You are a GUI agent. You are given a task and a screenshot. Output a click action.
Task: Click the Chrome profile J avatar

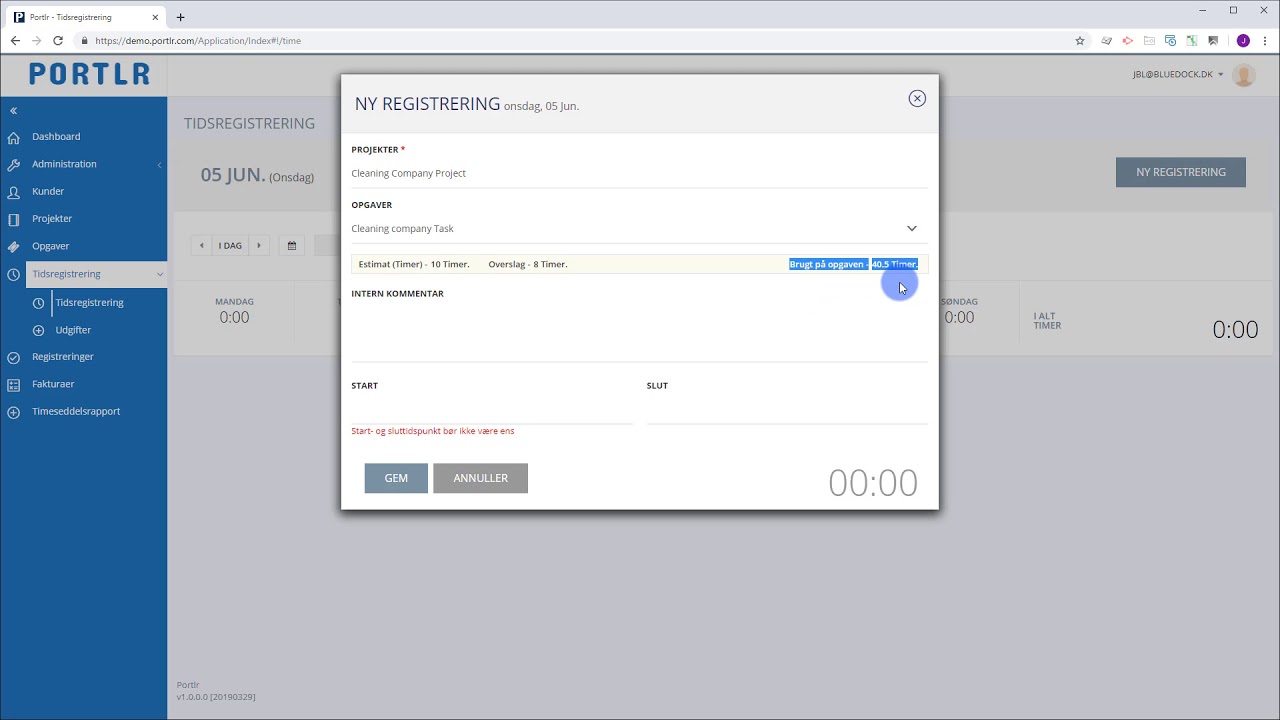pyautogui.click(x=1243, y=41)
